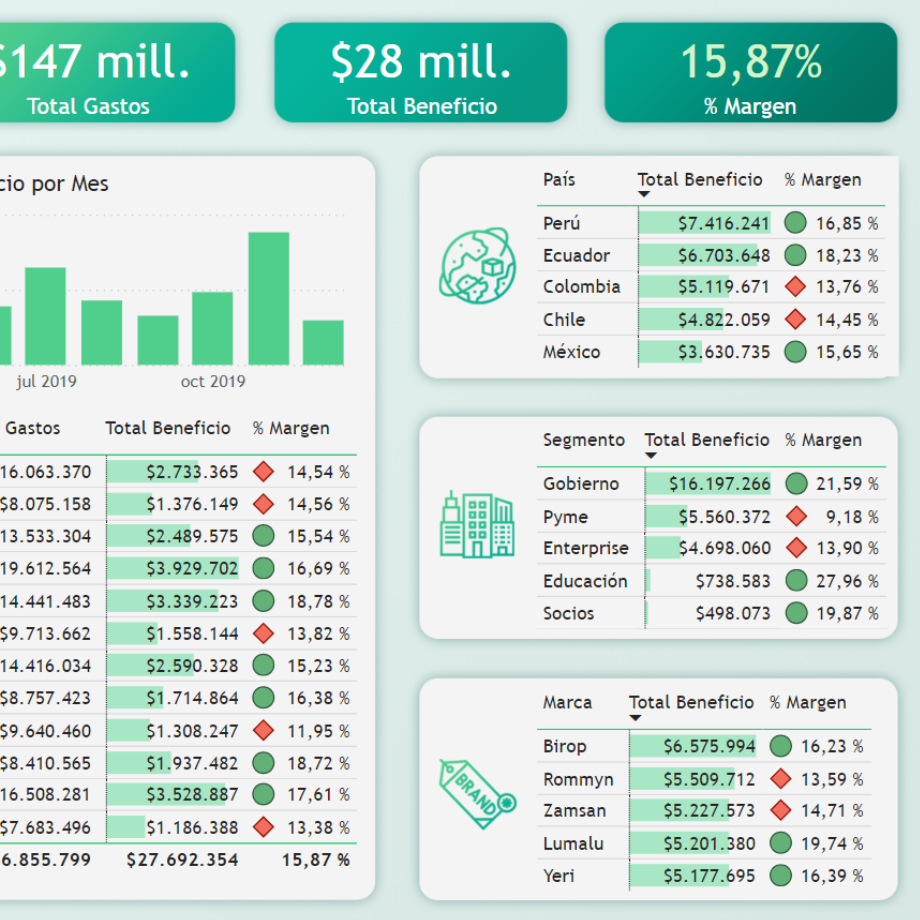Click the globe icon beside País table
Viewport: 920px width, 920px height.
click(476, 266)
